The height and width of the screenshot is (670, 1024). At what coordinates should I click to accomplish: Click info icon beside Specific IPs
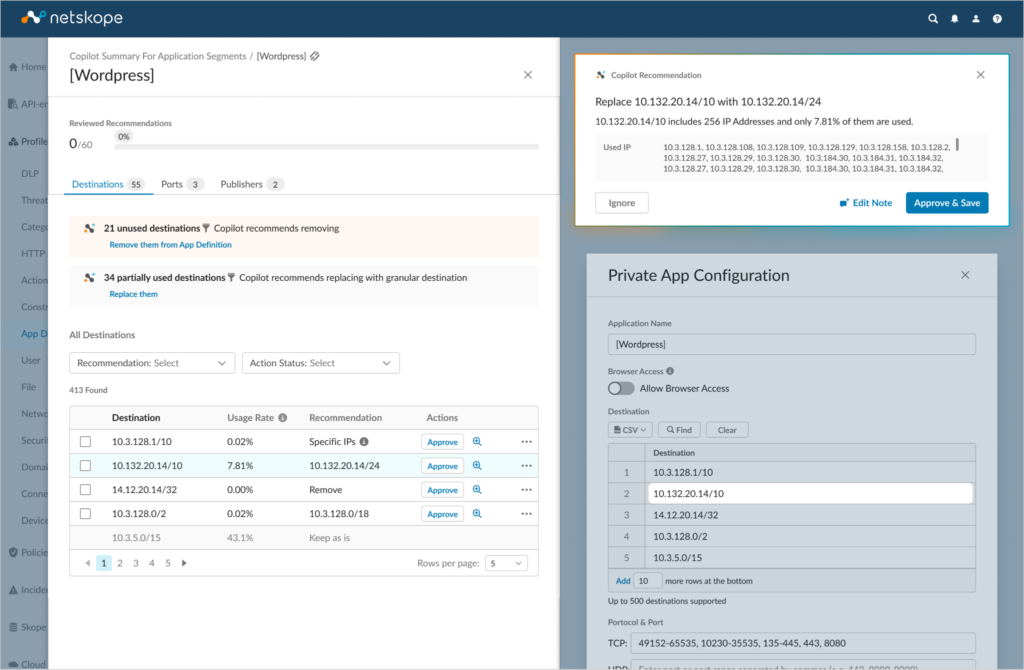(x=364, y=442)
